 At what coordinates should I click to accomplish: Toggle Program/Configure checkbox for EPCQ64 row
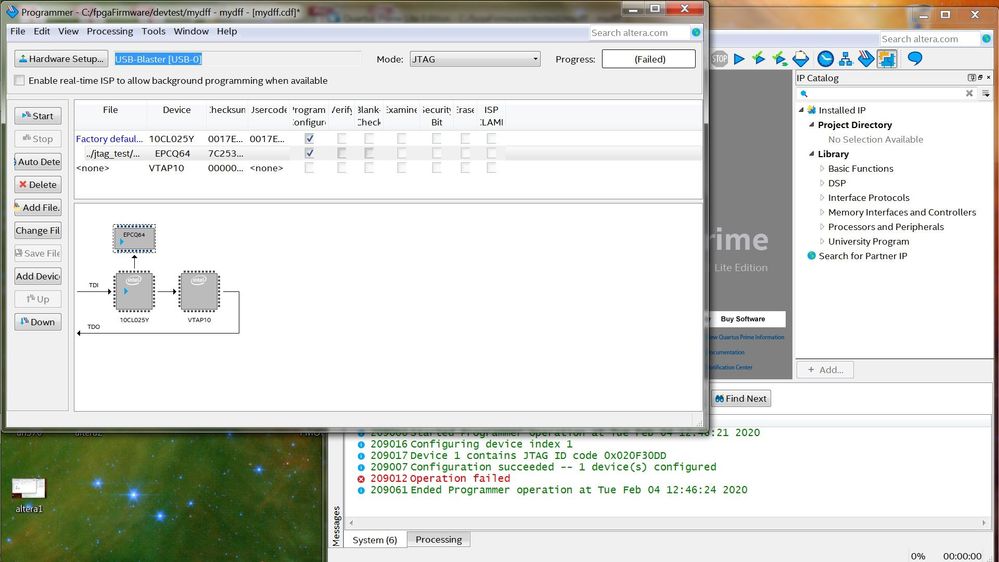coord(309,153)
